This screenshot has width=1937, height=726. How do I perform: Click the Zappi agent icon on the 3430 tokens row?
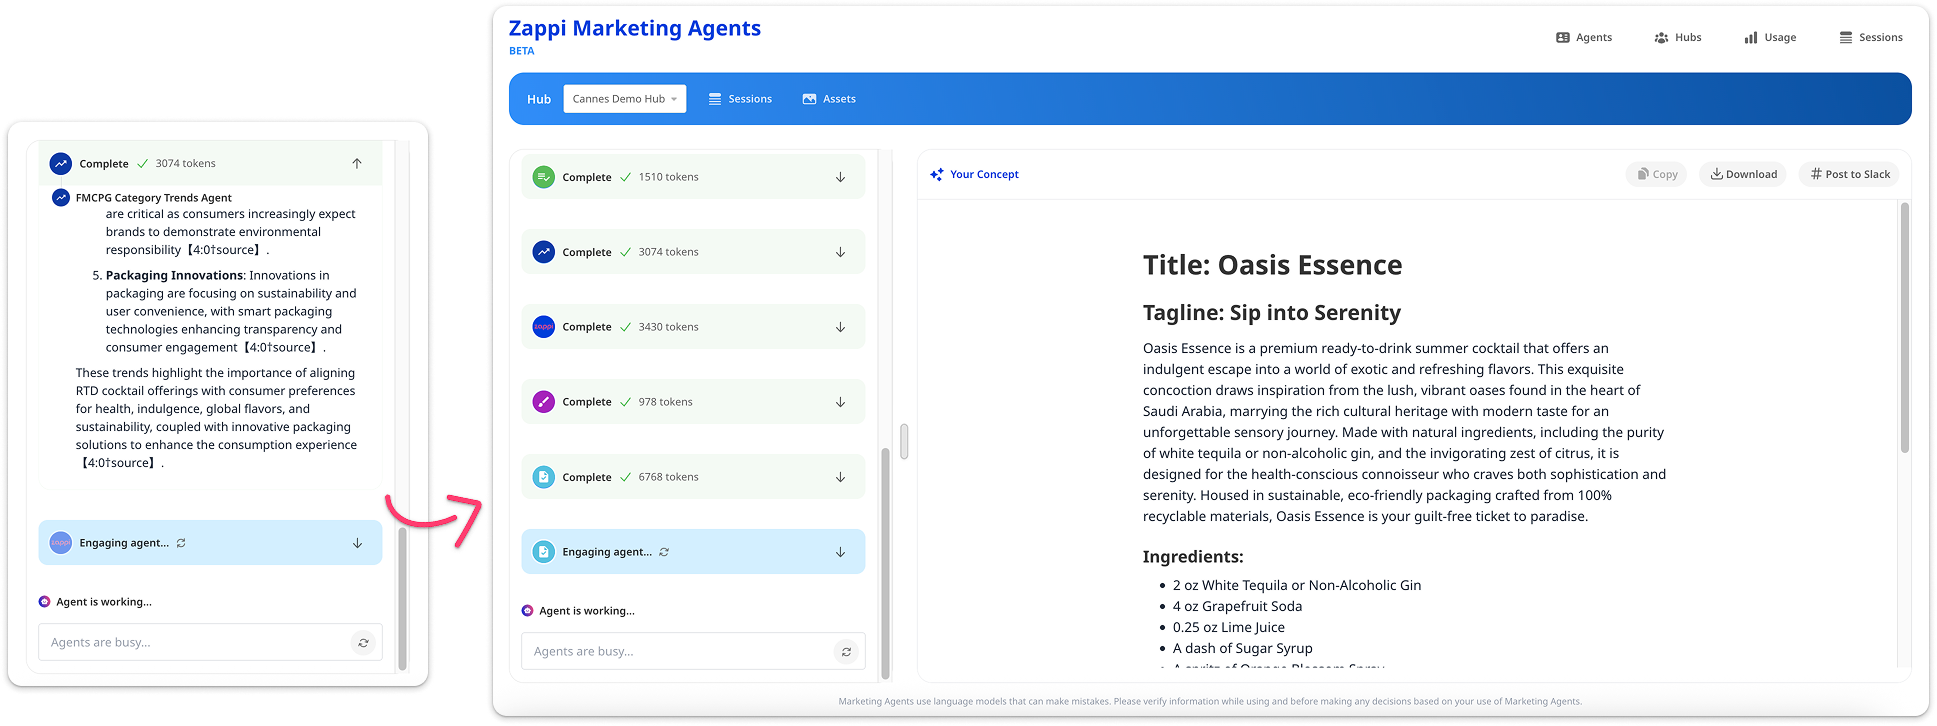[x=543, y=327]
